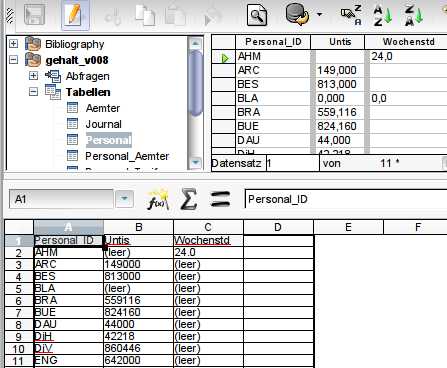The image size is (447, 368).
Task: Select spreadsheet column D header
Action: tap(278, 227)
